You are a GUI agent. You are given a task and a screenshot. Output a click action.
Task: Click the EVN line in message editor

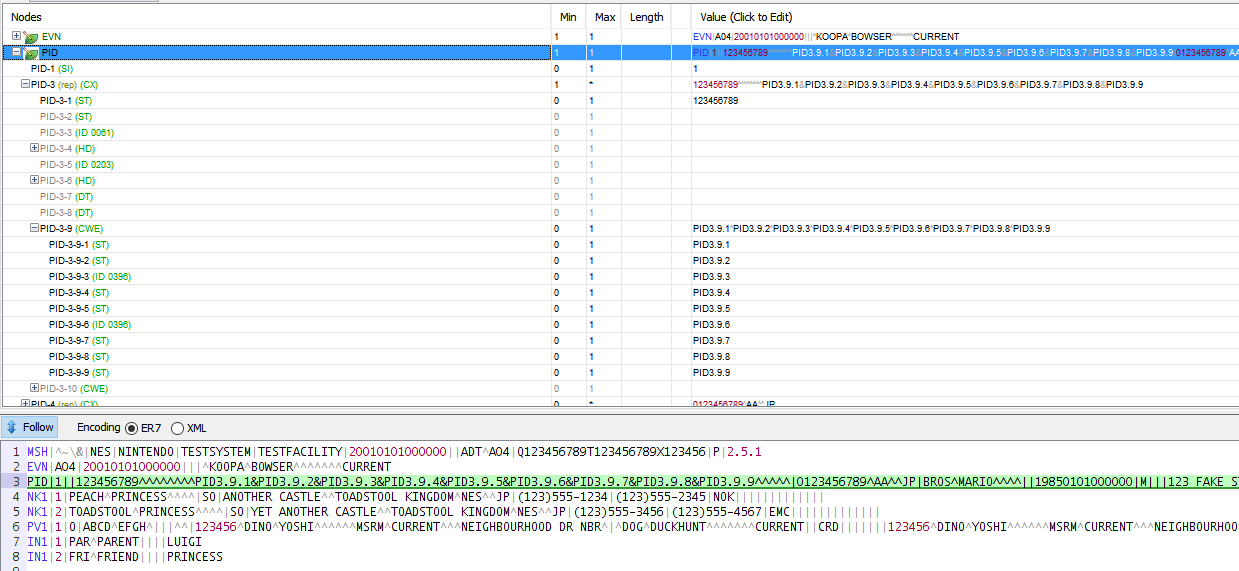[209, 466]
